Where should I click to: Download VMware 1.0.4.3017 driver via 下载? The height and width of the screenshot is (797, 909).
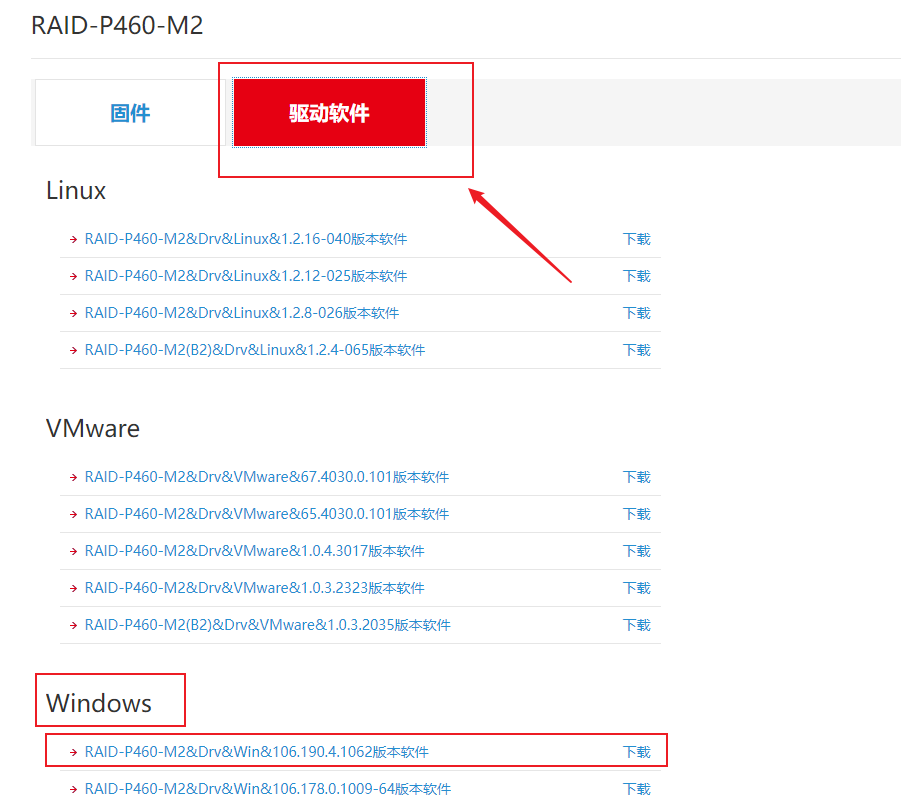tap(637, 551)
